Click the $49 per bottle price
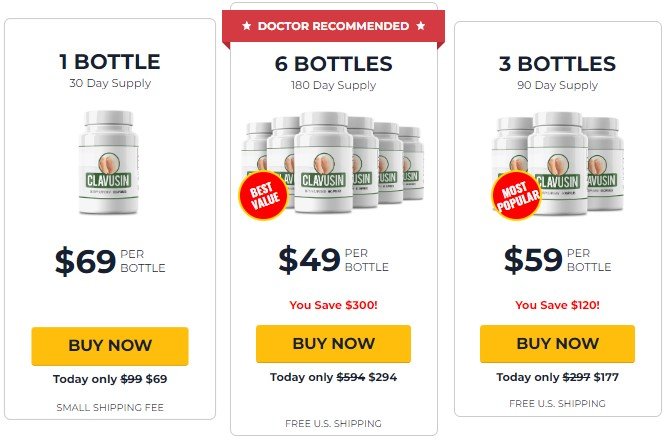 click(x=334, y=259)
